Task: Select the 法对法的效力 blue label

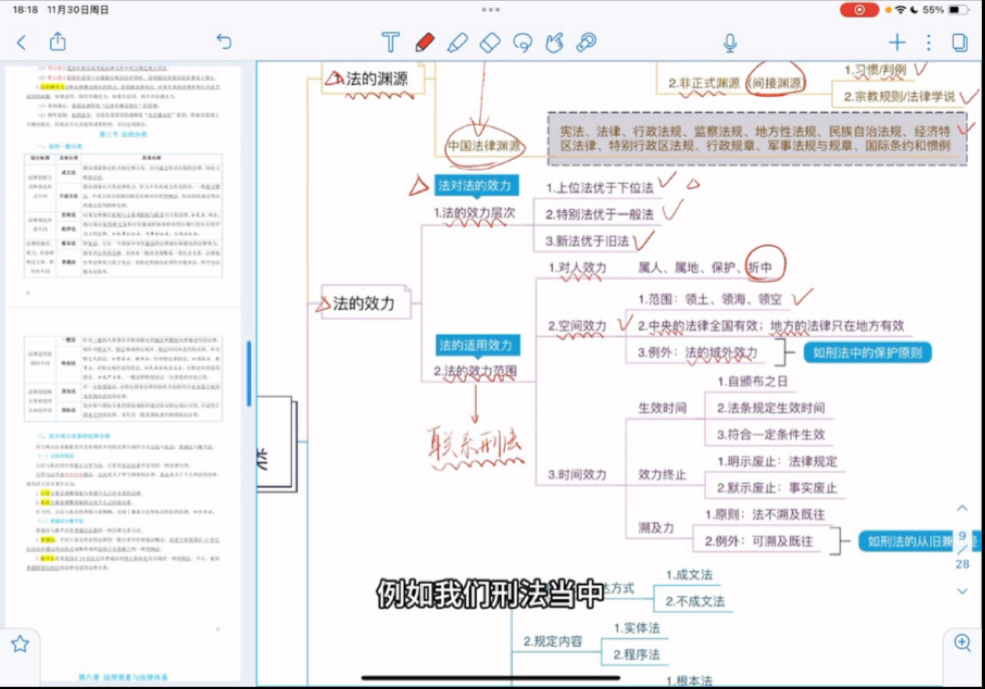Action: [476, 185]
